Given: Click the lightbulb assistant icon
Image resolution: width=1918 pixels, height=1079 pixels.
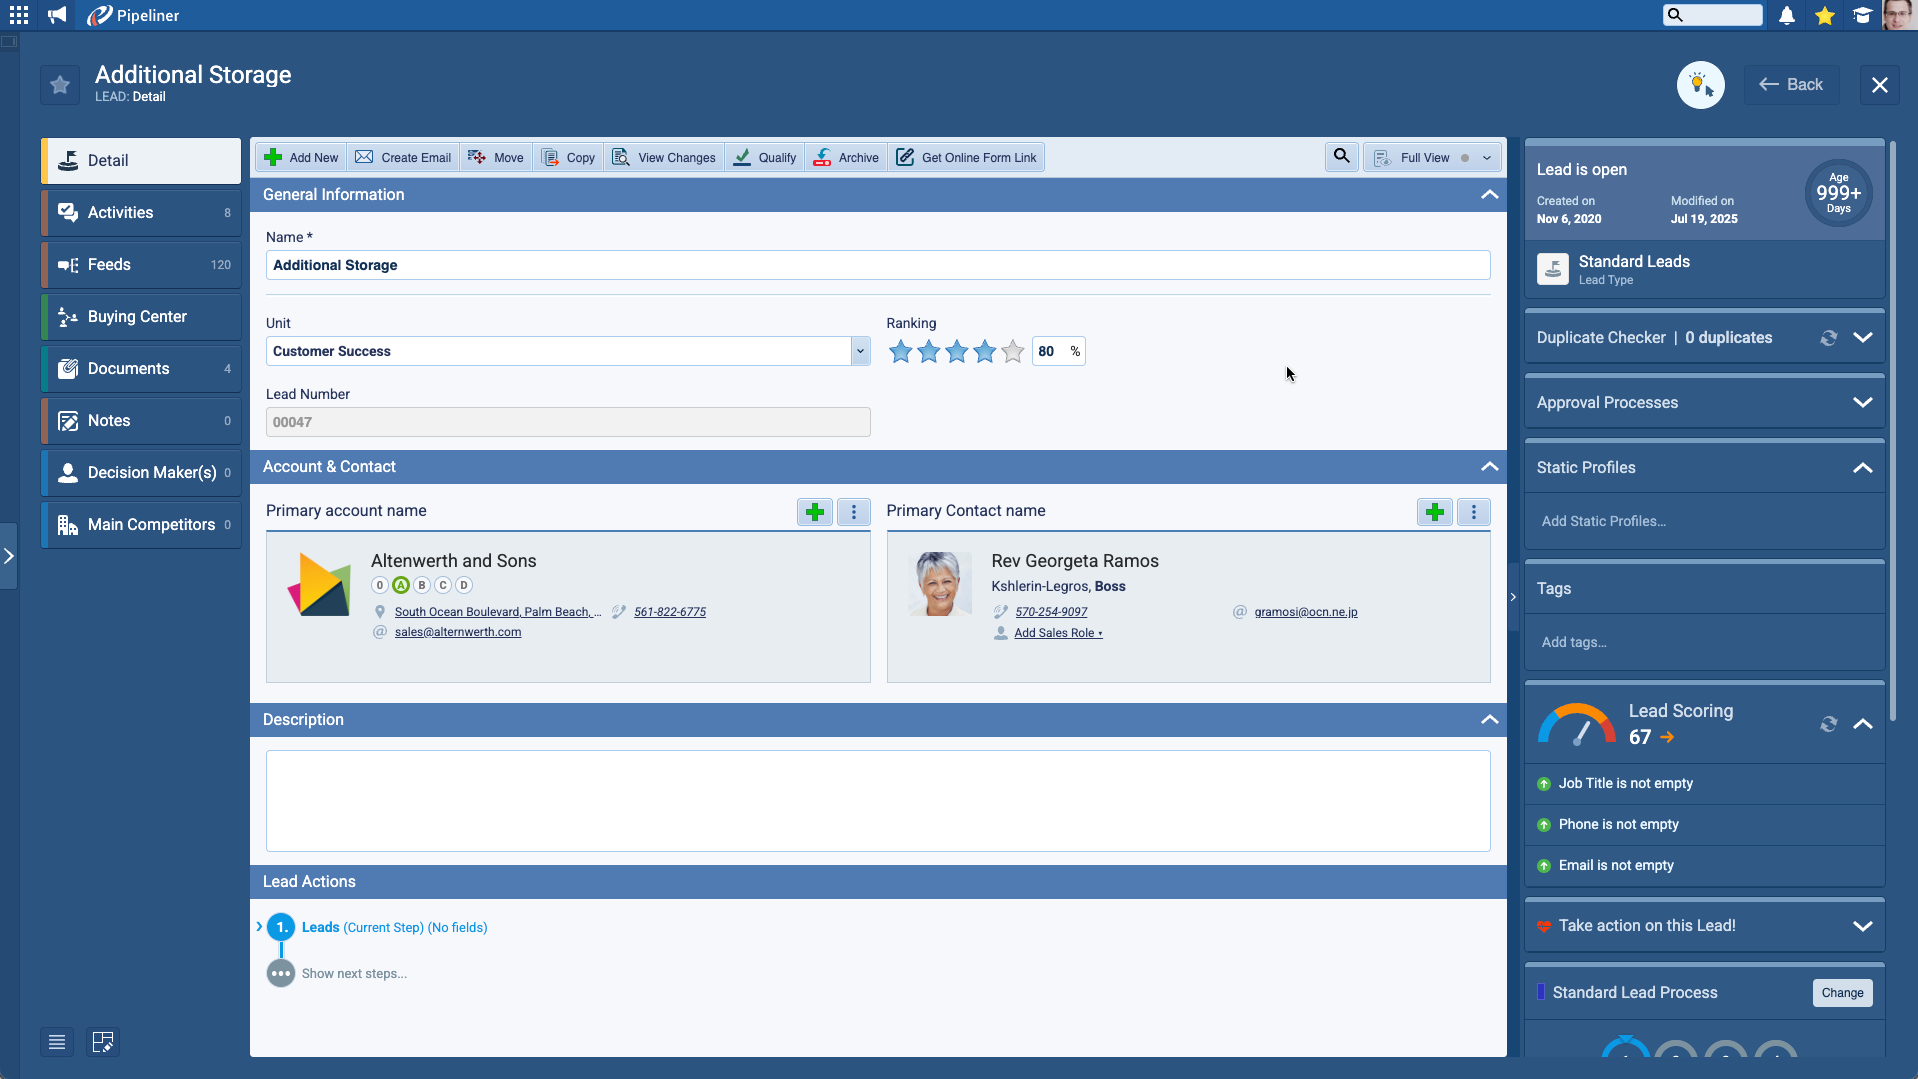Looking at the screenshot, I should coord(1700,85).
